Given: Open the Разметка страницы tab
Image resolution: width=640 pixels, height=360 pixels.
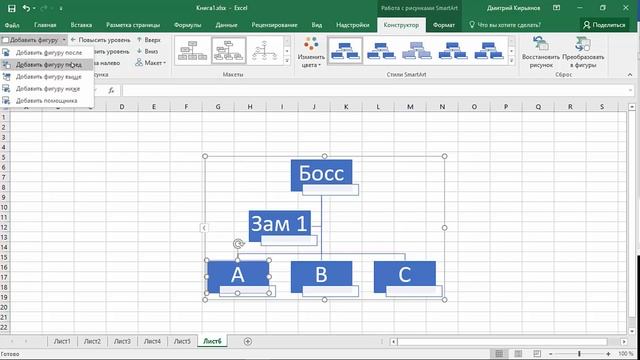Looking at the screenshot, I should [x=133, y=25].
